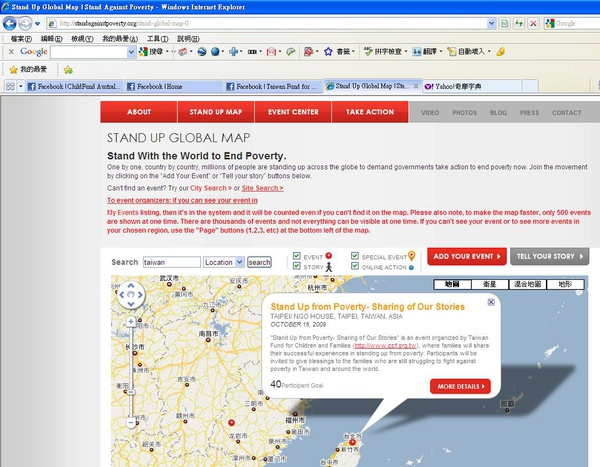
Task: Click the ADD YOUR EVENT button
Action: click(467, 256)
